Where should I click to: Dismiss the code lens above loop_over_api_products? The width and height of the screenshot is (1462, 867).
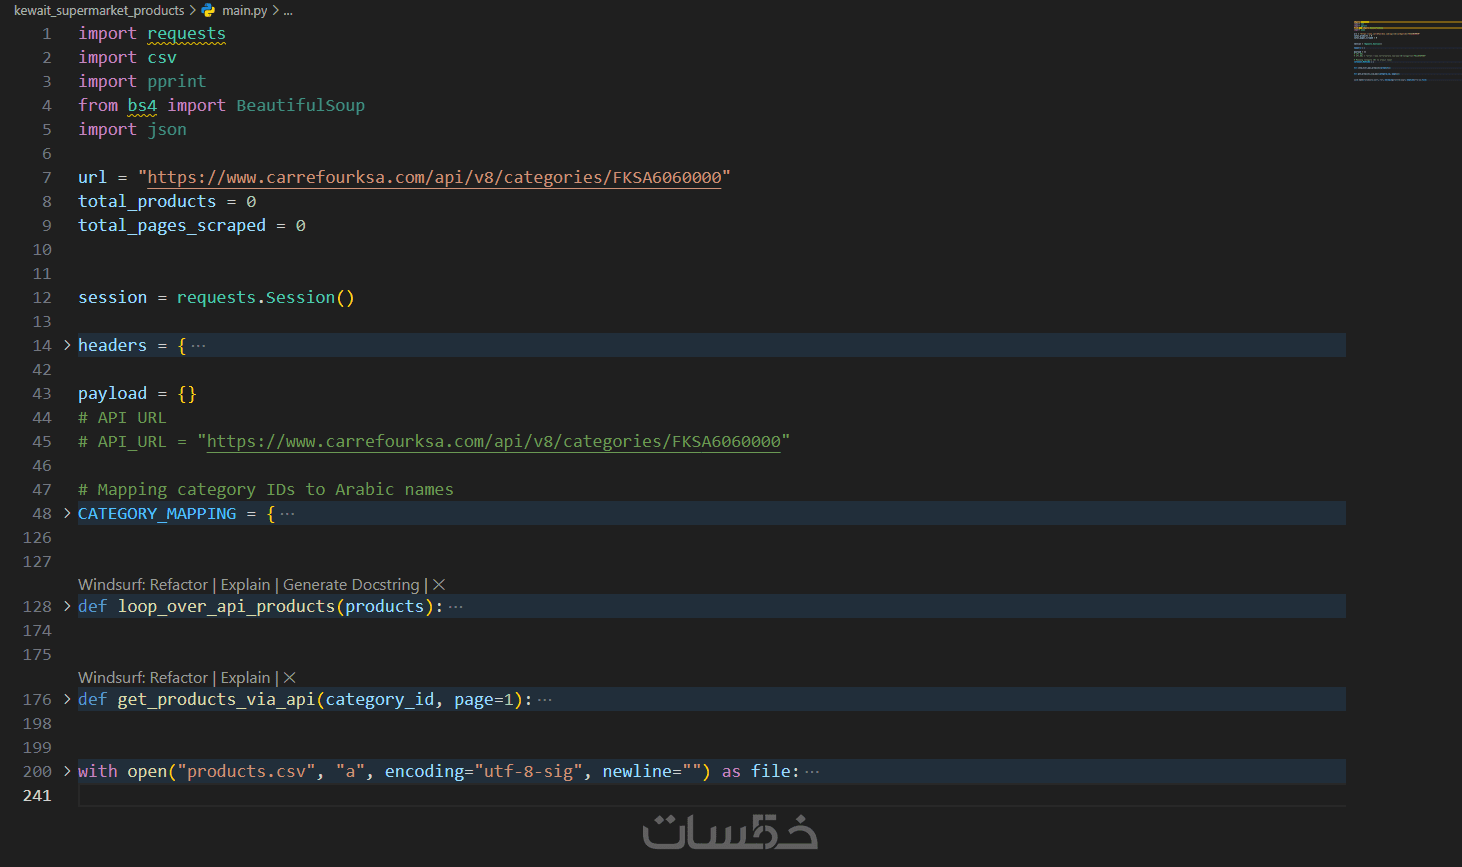coord(439,585)
